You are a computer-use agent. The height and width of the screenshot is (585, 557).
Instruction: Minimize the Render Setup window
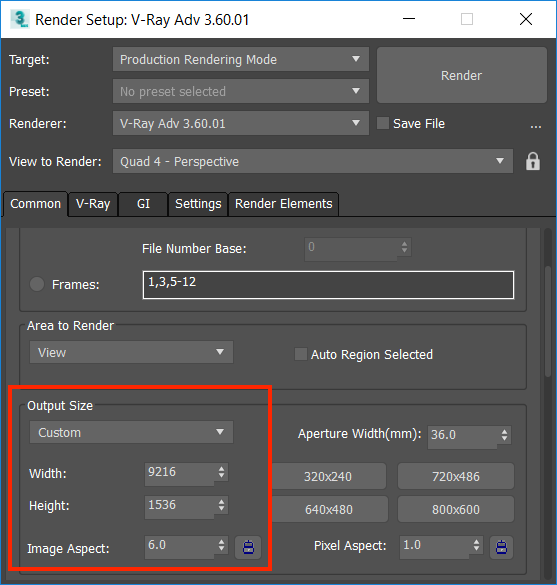[409, 19]
